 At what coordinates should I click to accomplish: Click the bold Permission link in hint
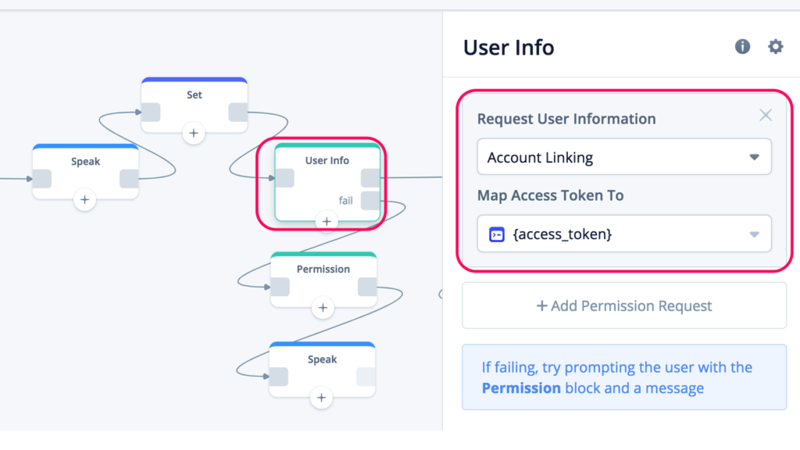pos(521,388)
